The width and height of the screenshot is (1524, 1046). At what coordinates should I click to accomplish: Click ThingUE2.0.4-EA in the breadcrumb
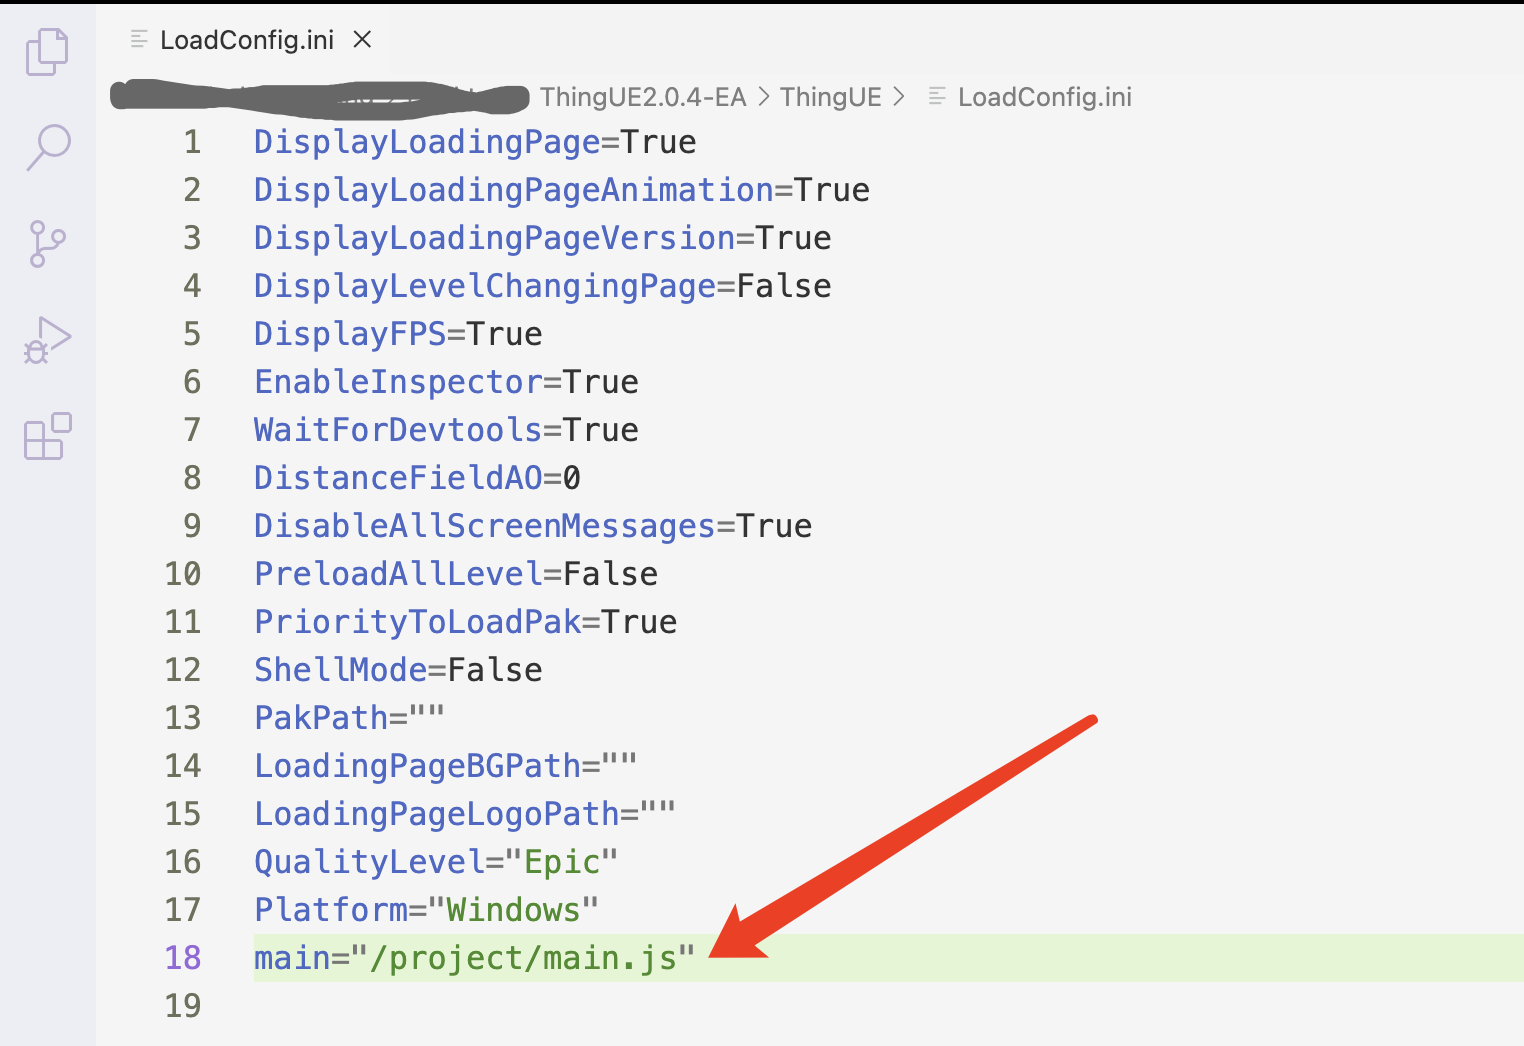[x=643, y=97]
